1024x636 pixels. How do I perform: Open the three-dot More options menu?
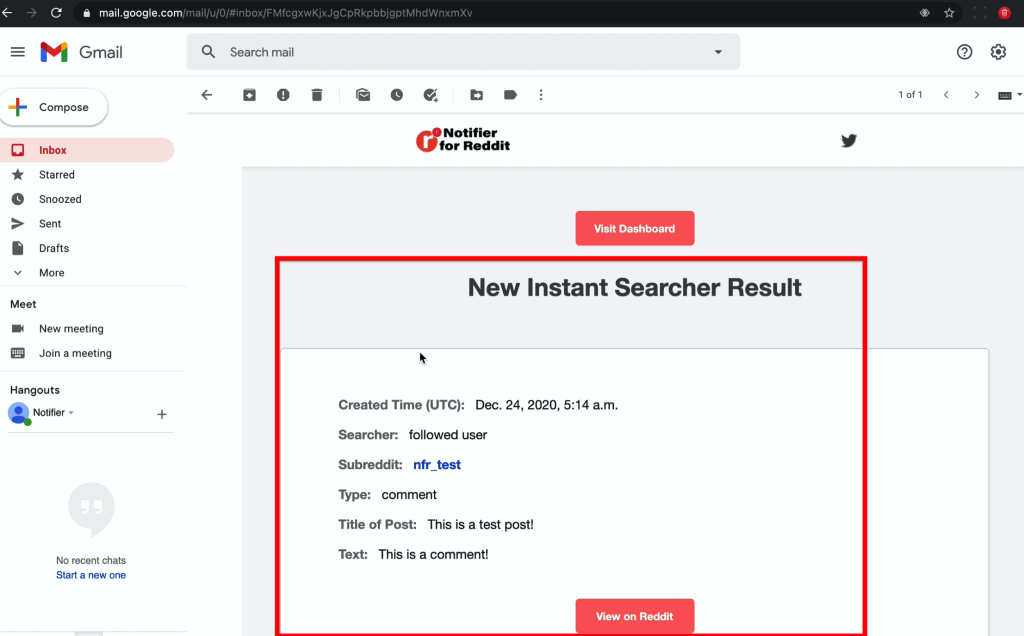pyautogui.click(x=541, y=95)
